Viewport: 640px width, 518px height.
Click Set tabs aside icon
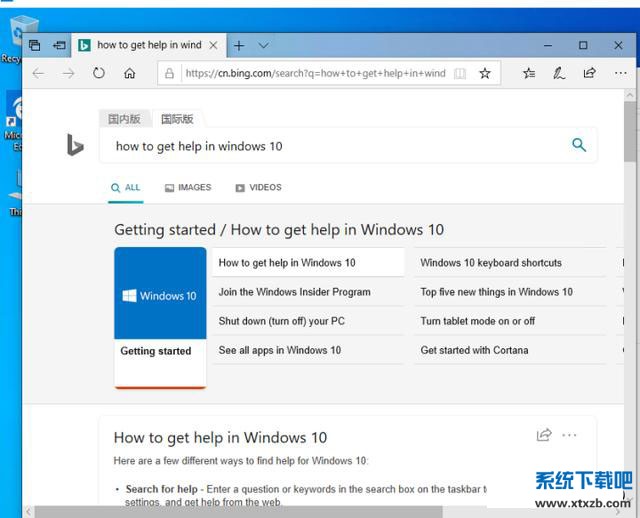click(59, 45)
